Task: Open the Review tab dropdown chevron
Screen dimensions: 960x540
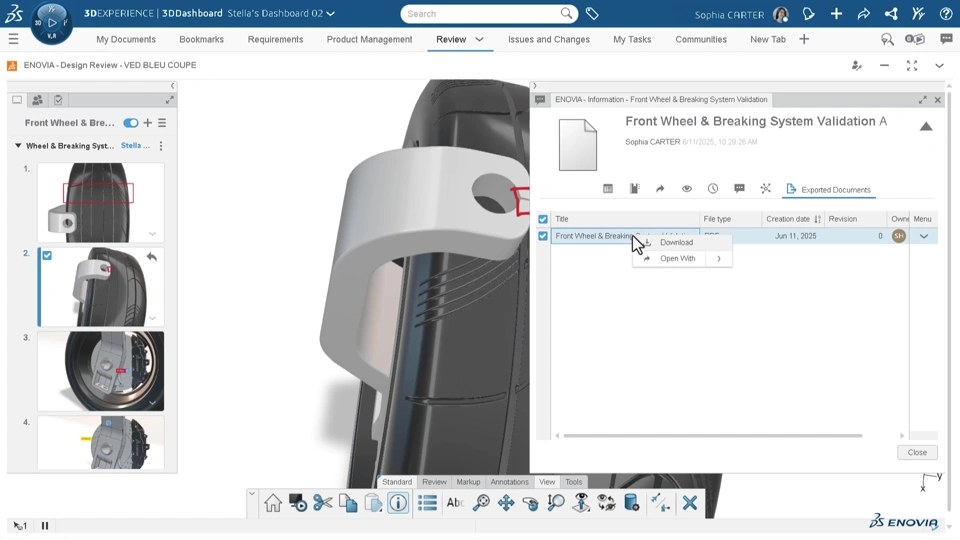Action: [x=479, y=39]
